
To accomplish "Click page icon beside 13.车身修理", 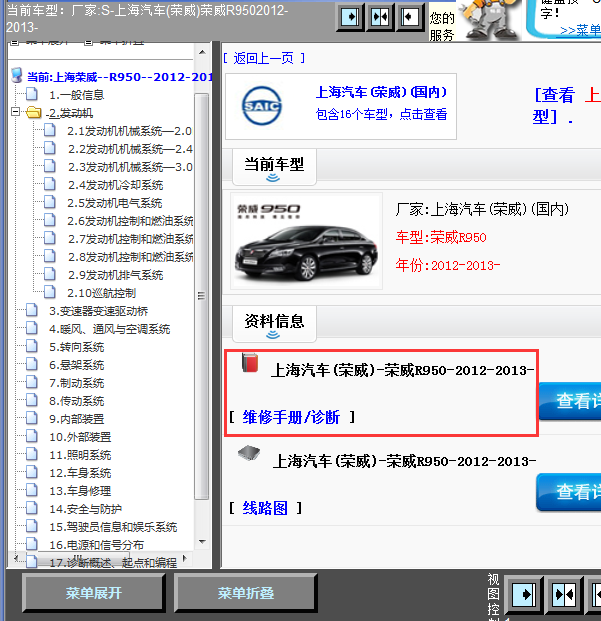I will (32, 490).
